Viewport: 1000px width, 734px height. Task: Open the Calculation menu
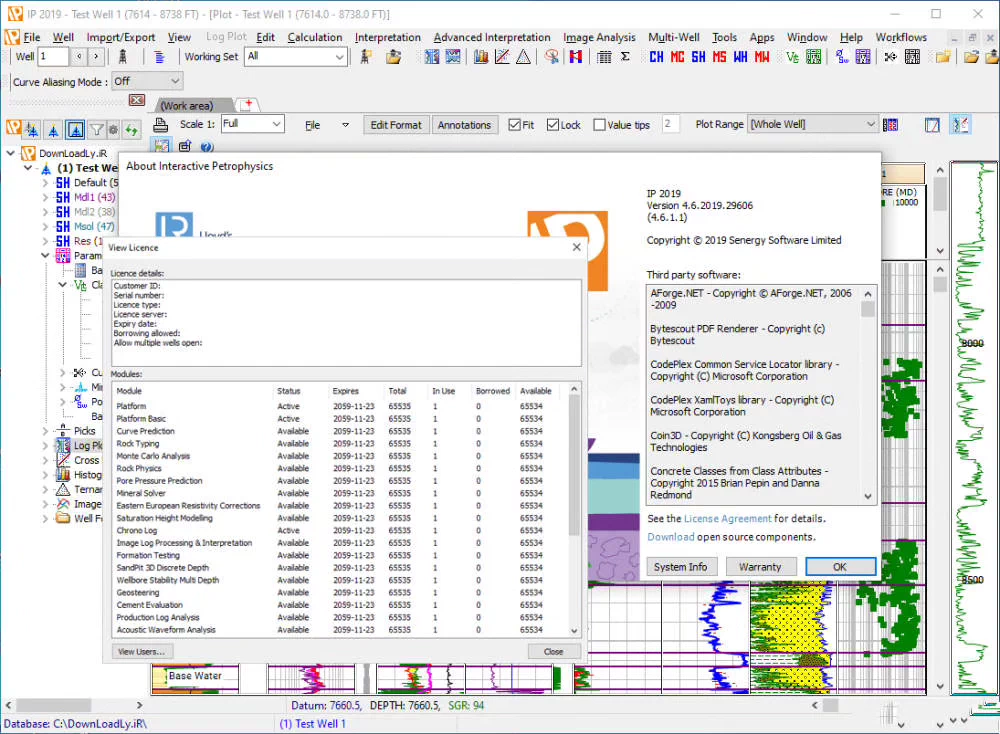click(314, 38)
